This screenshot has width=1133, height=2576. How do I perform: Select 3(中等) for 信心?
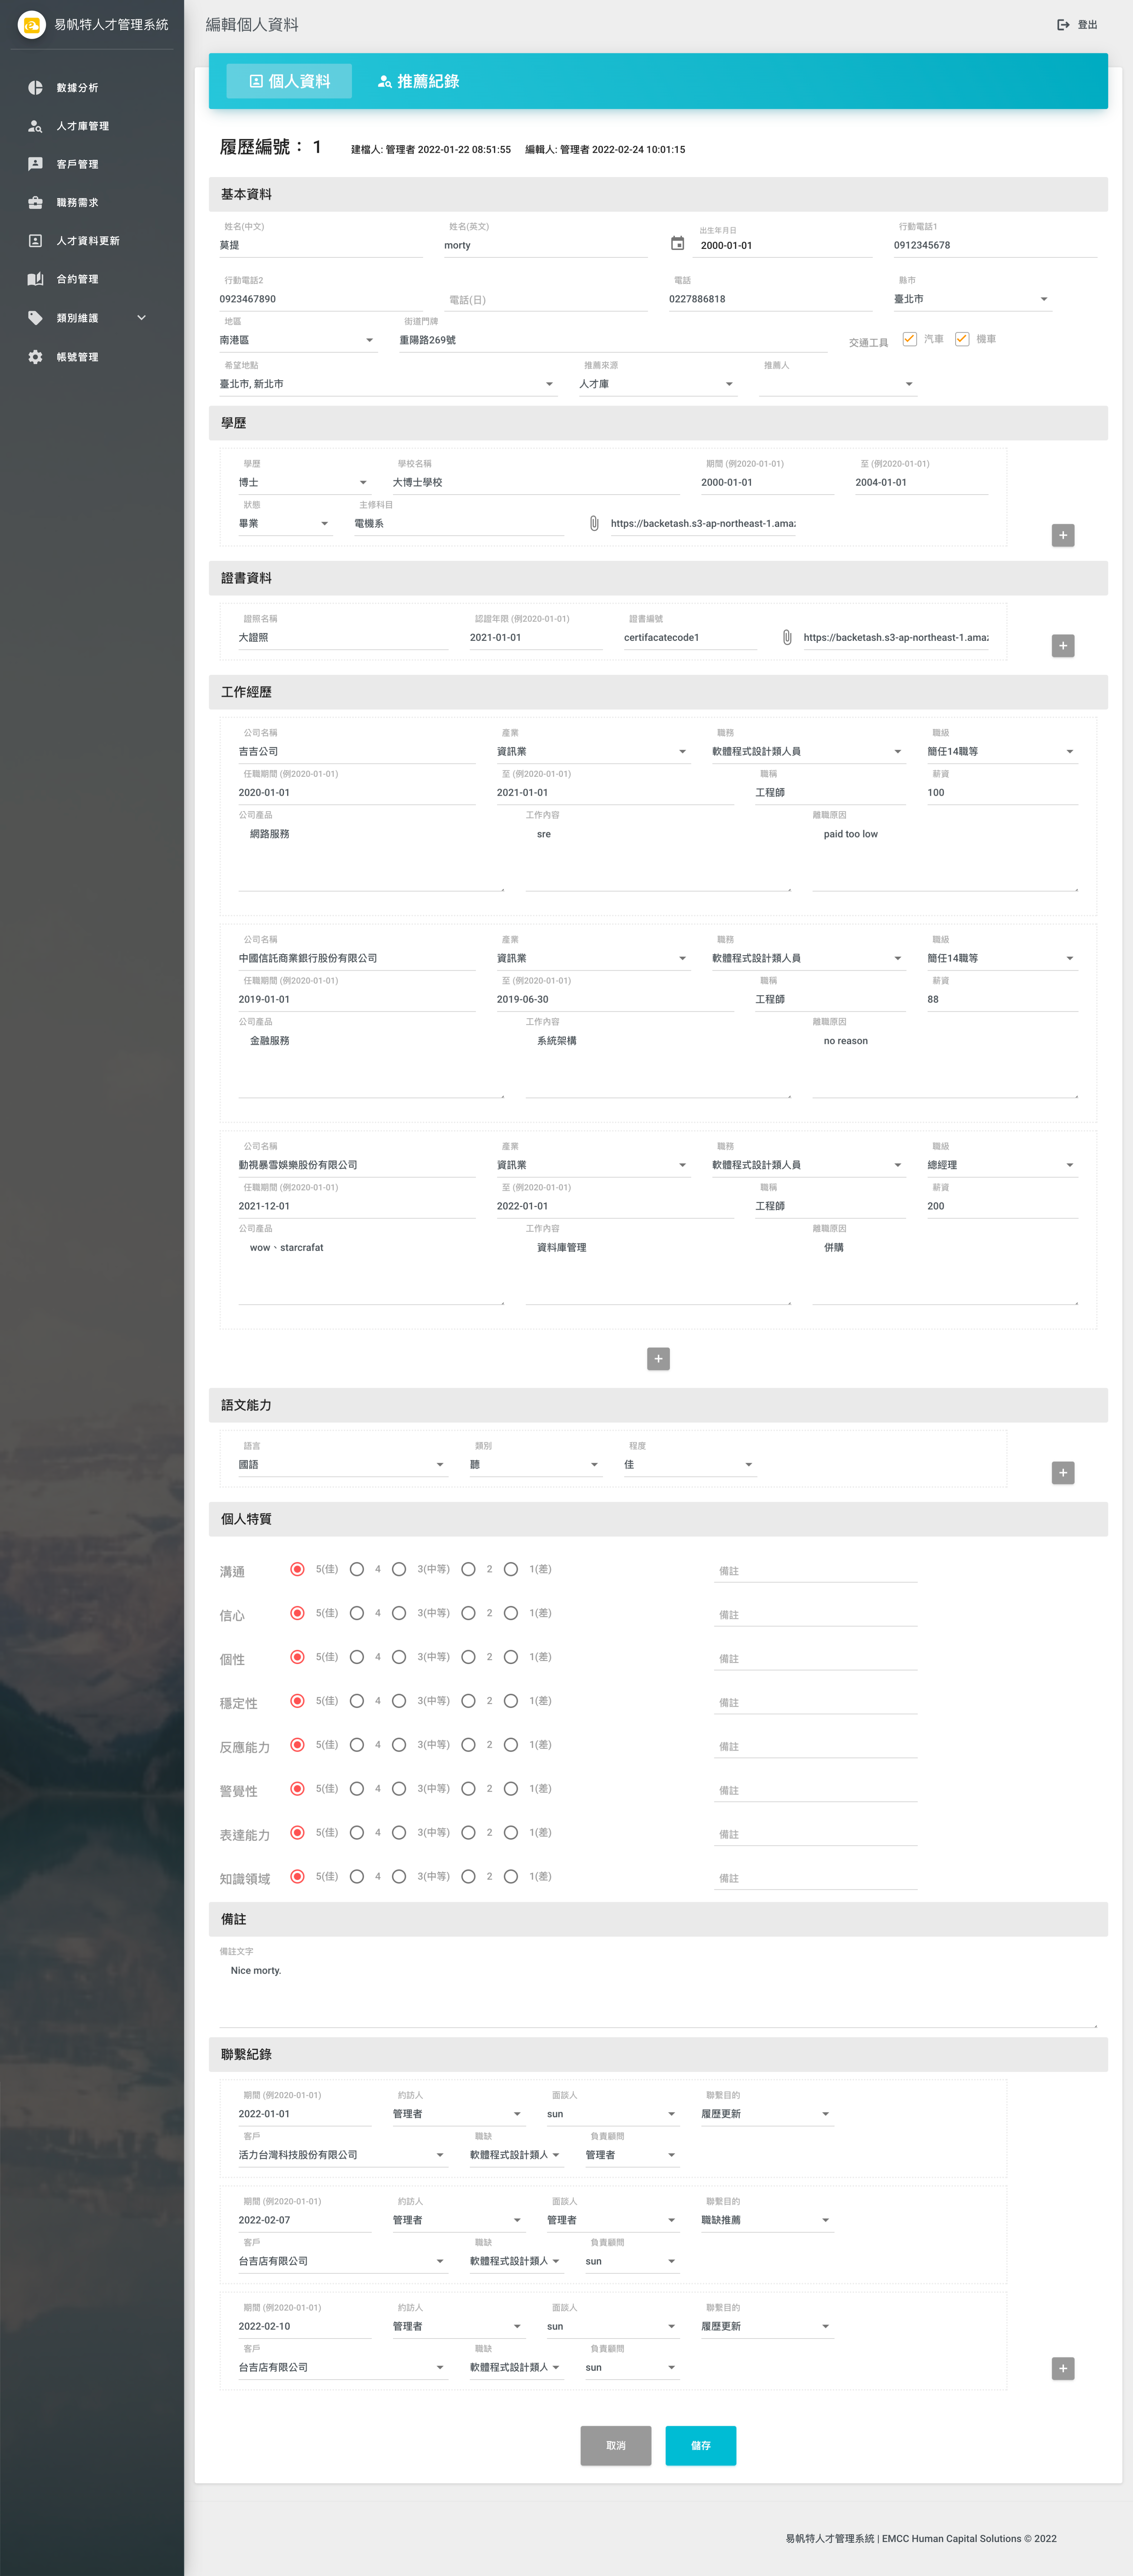[399, 1613]
